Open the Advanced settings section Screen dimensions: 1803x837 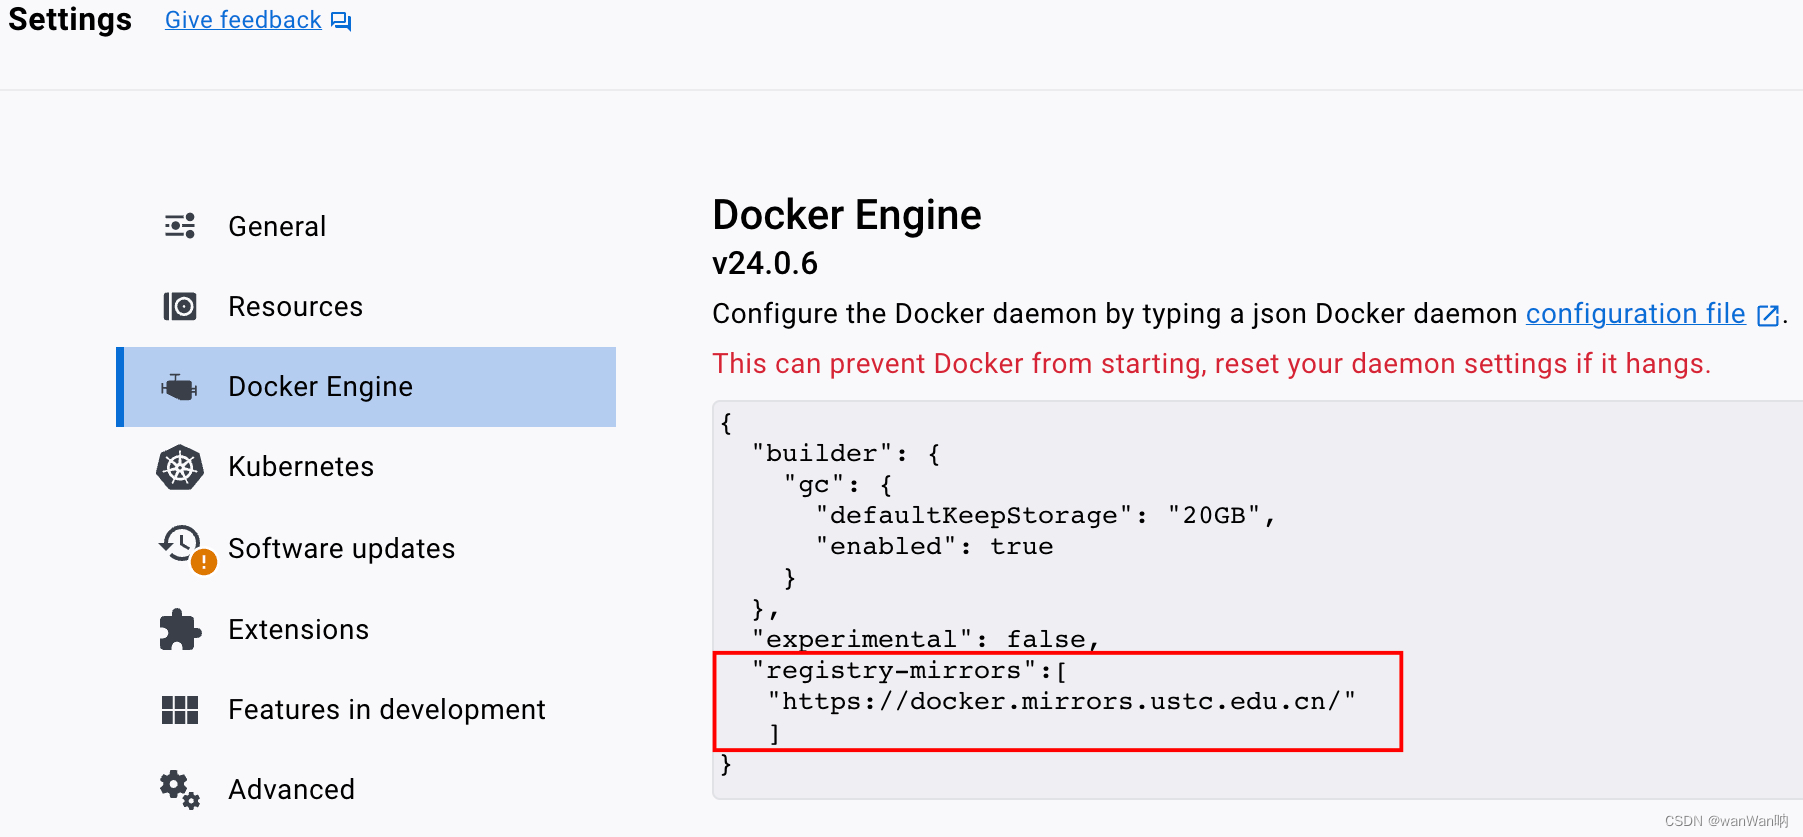pos(366,789)
